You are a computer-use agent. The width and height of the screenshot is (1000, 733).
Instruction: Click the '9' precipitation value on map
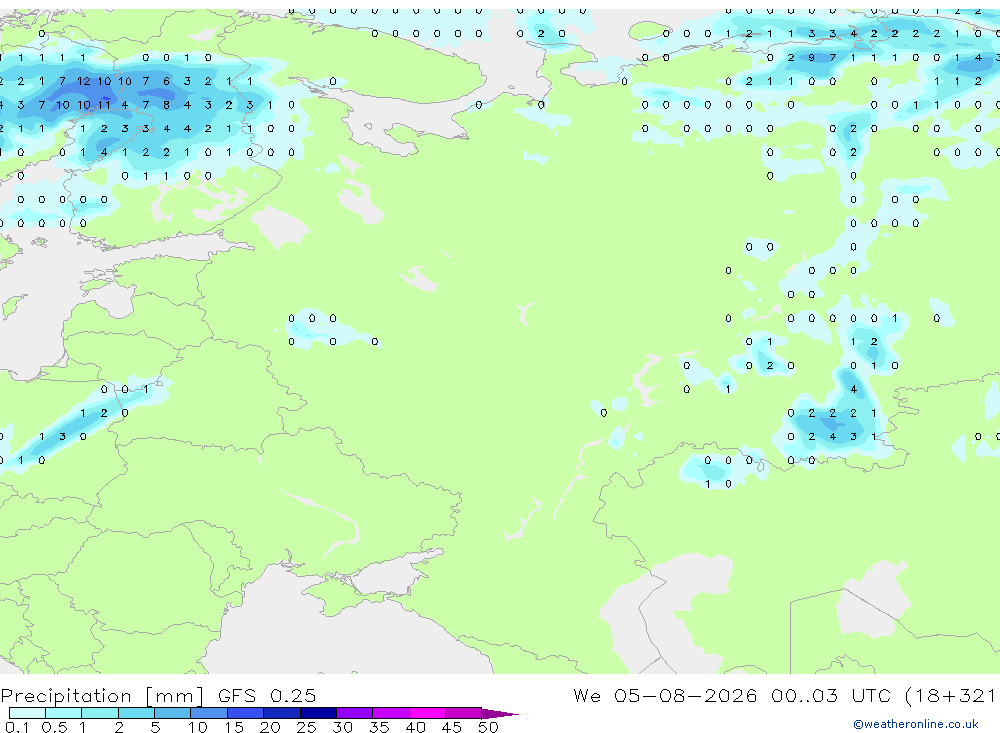coord(811,57)
